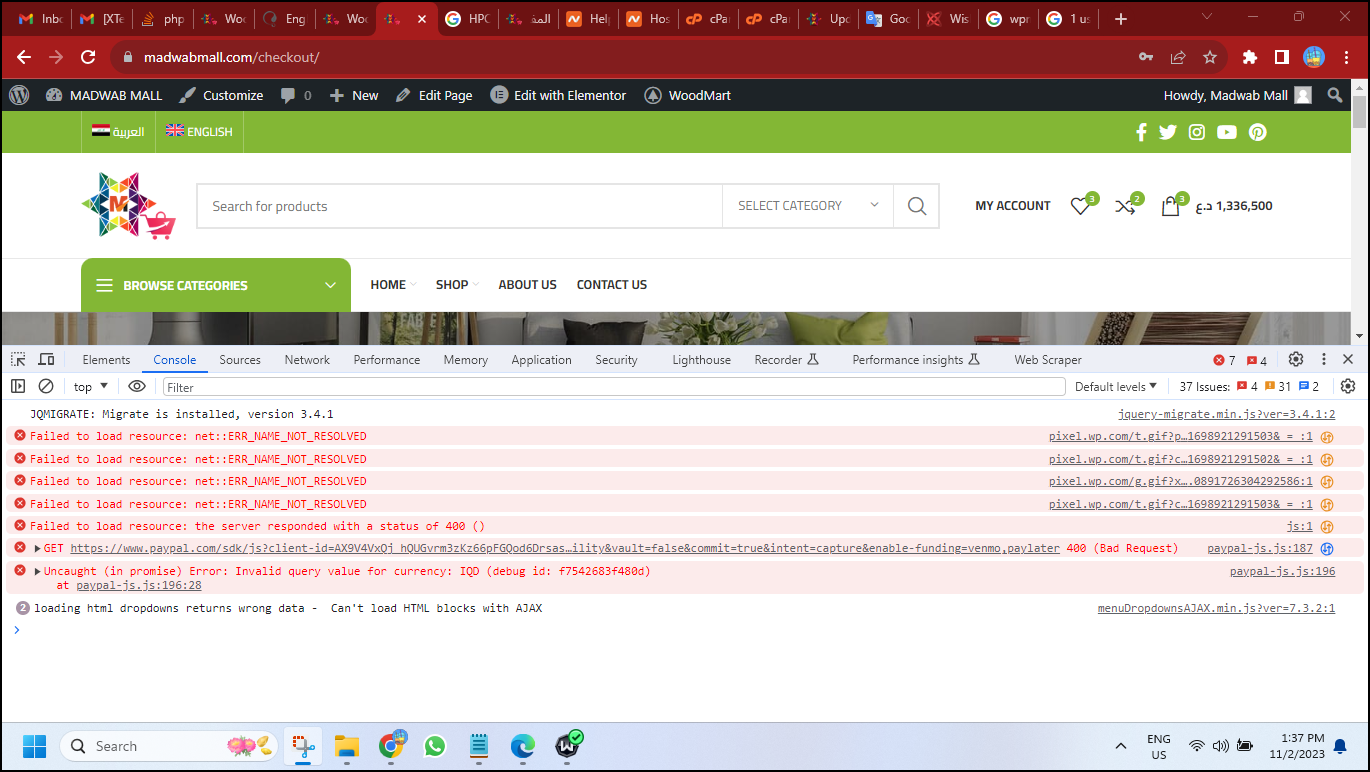Open File Explorer from the taskbar
The height and width of the screenshot is (772, 1370).
point(346,746)
